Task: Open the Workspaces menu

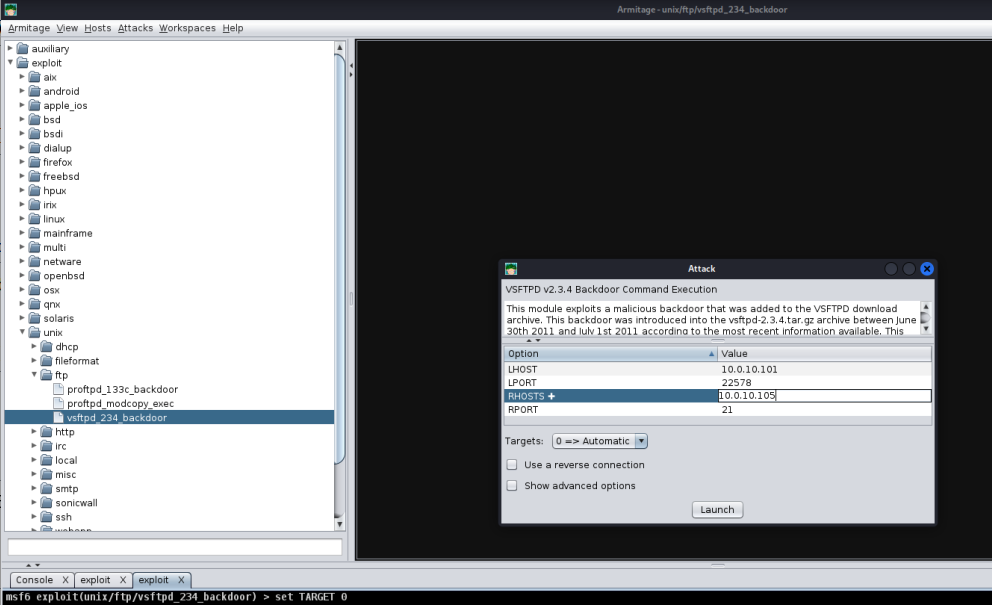Action: pyautogui.click(x=187, y=28)
